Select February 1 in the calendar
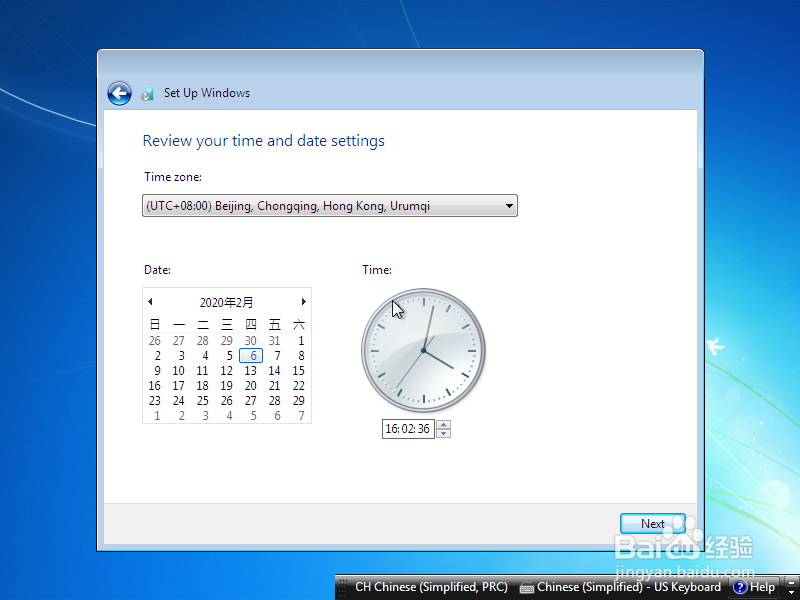The image size is (800, 600). tap(301, 341)
